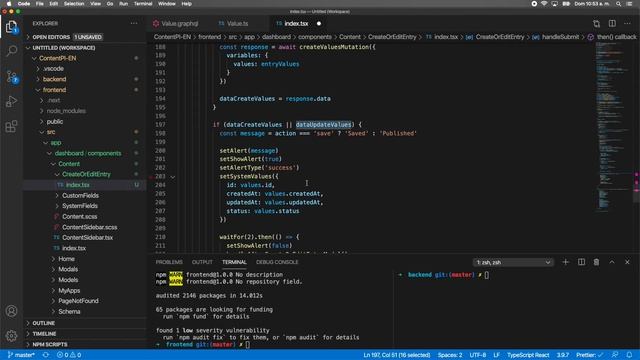Click the handleSubmit breadcrumb
The image size is (640, 360).
click(560, 37)
